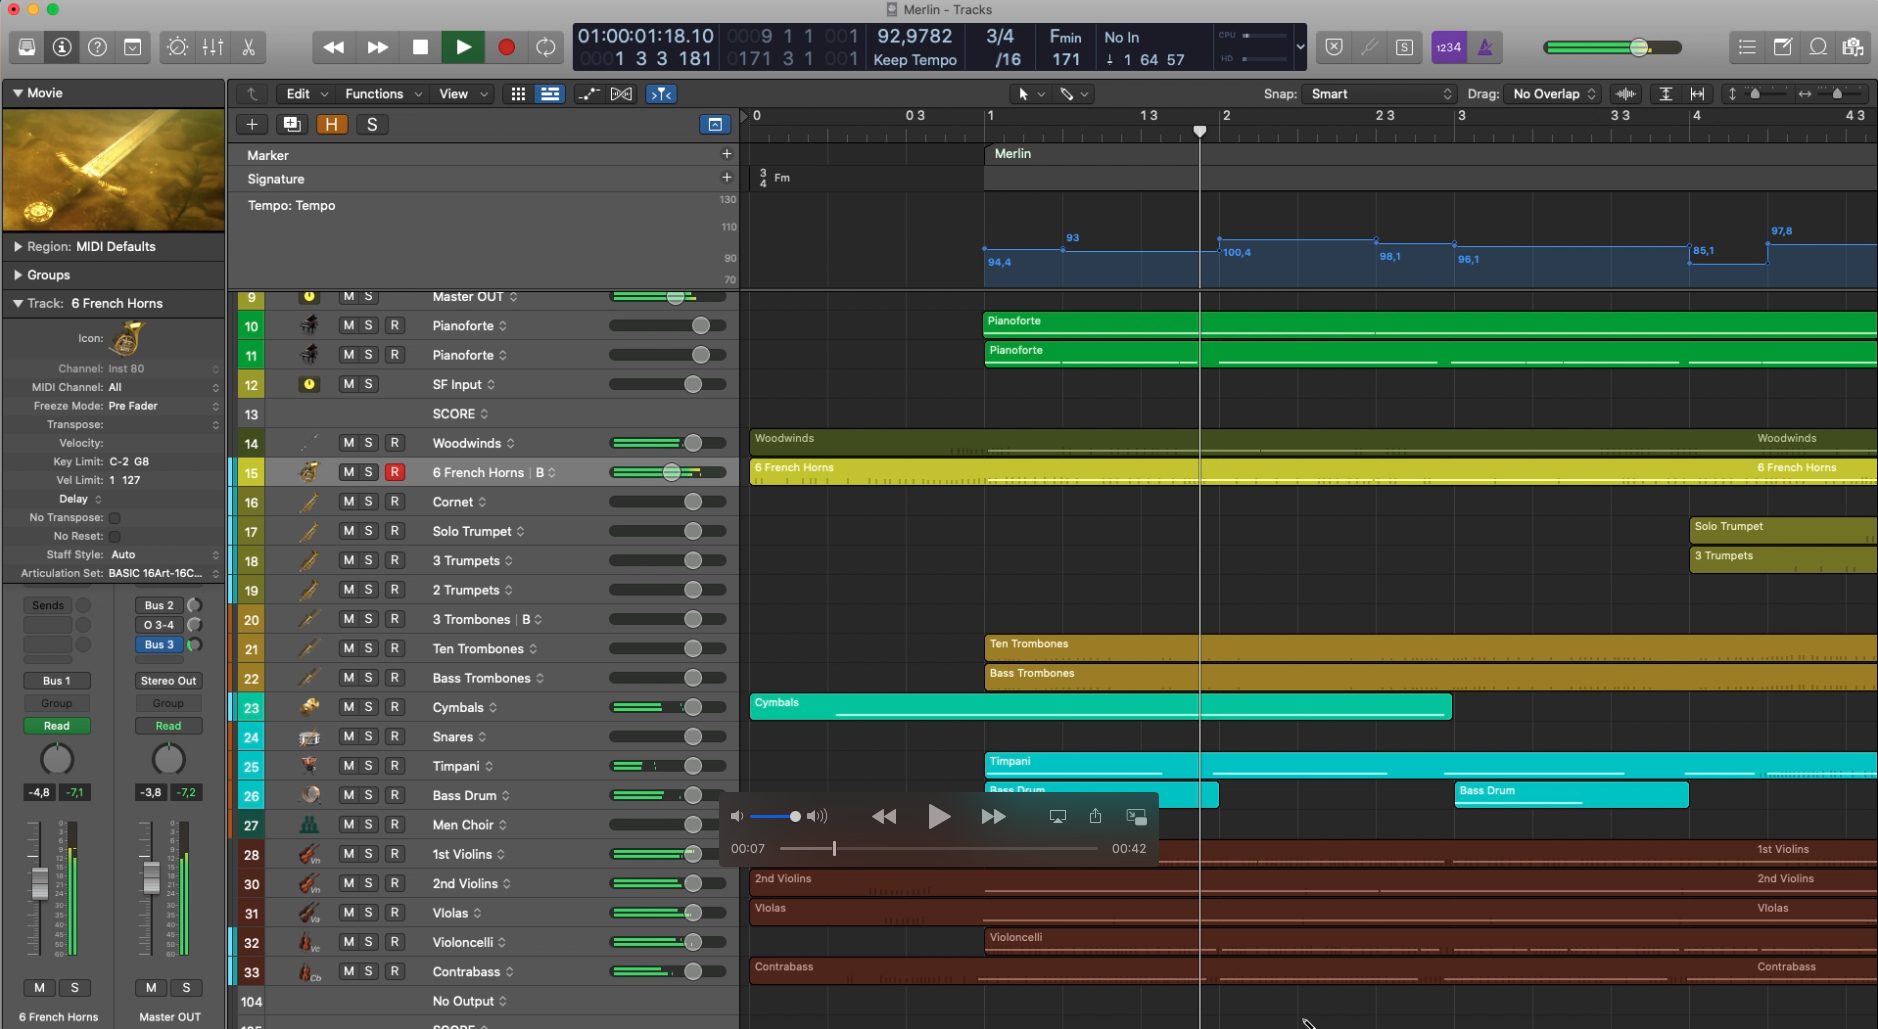Open the Drag No Overlap dropdown
The image size is (1878, 1029).
pos(1554,94)
